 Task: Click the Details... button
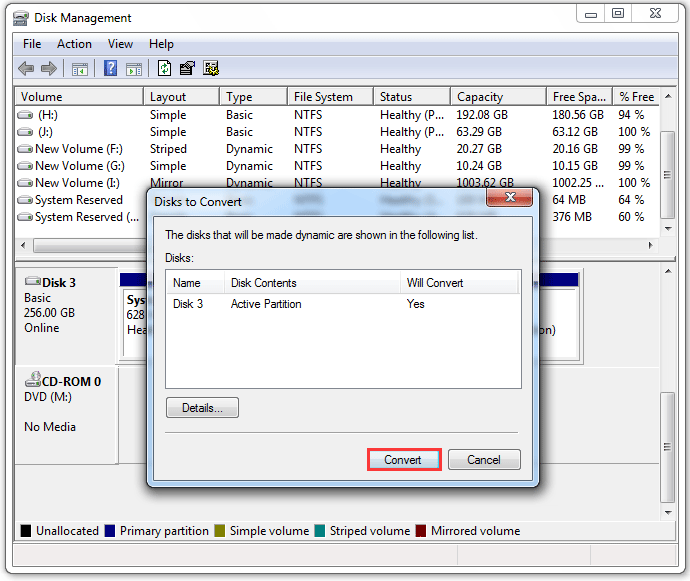click(x=202, y=408)
